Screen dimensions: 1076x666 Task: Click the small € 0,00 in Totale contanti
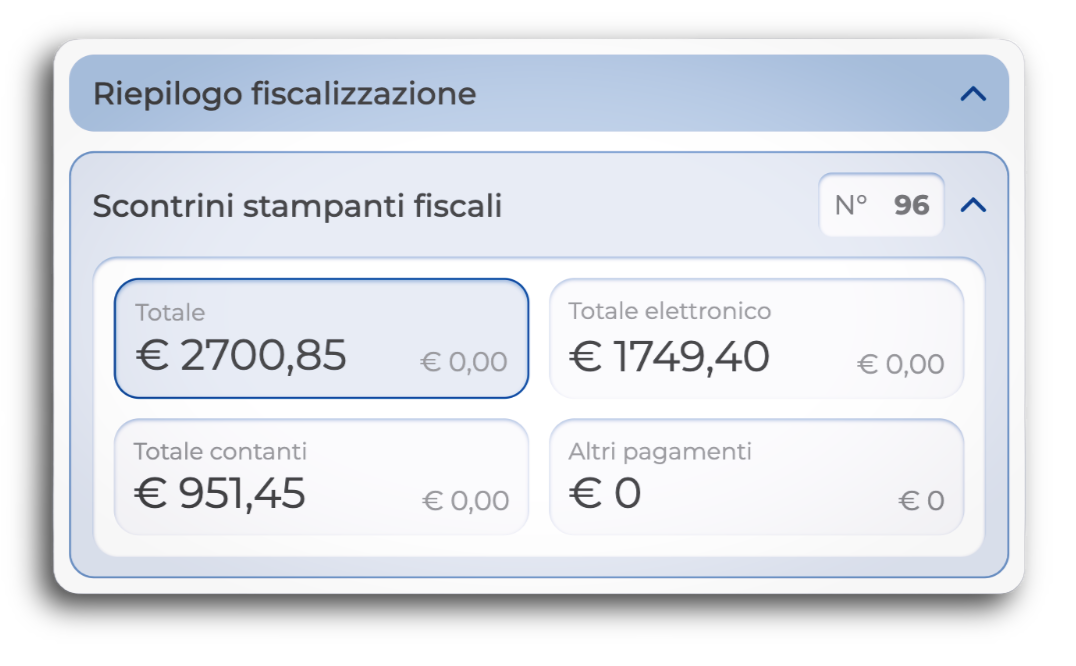465,500
